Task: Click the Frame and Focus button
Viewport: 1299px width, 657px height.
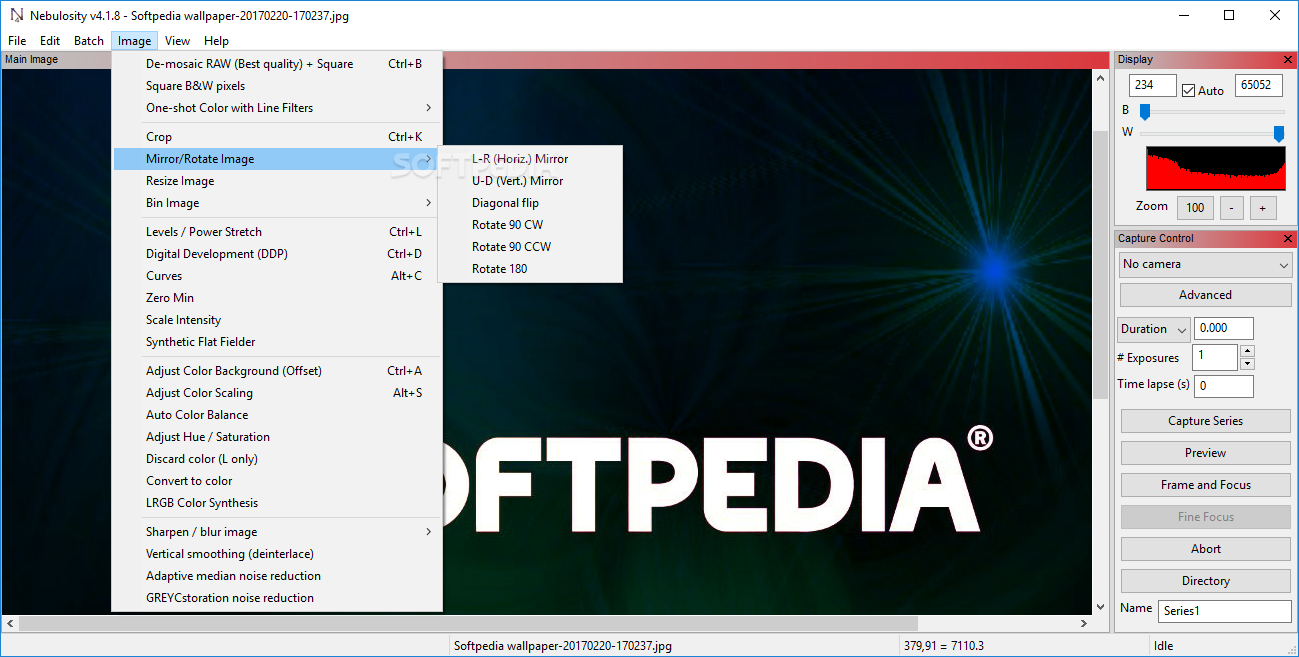Action: 1205,485
